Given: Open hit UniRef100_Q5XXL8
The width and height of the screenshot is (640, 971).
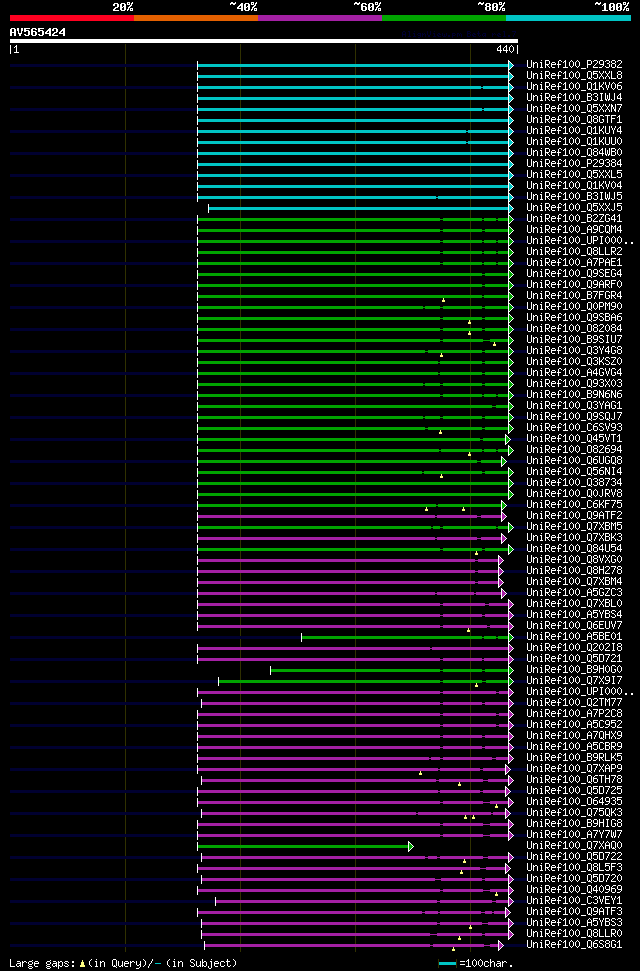Looking at the screenshot, I should pos(574,75).
